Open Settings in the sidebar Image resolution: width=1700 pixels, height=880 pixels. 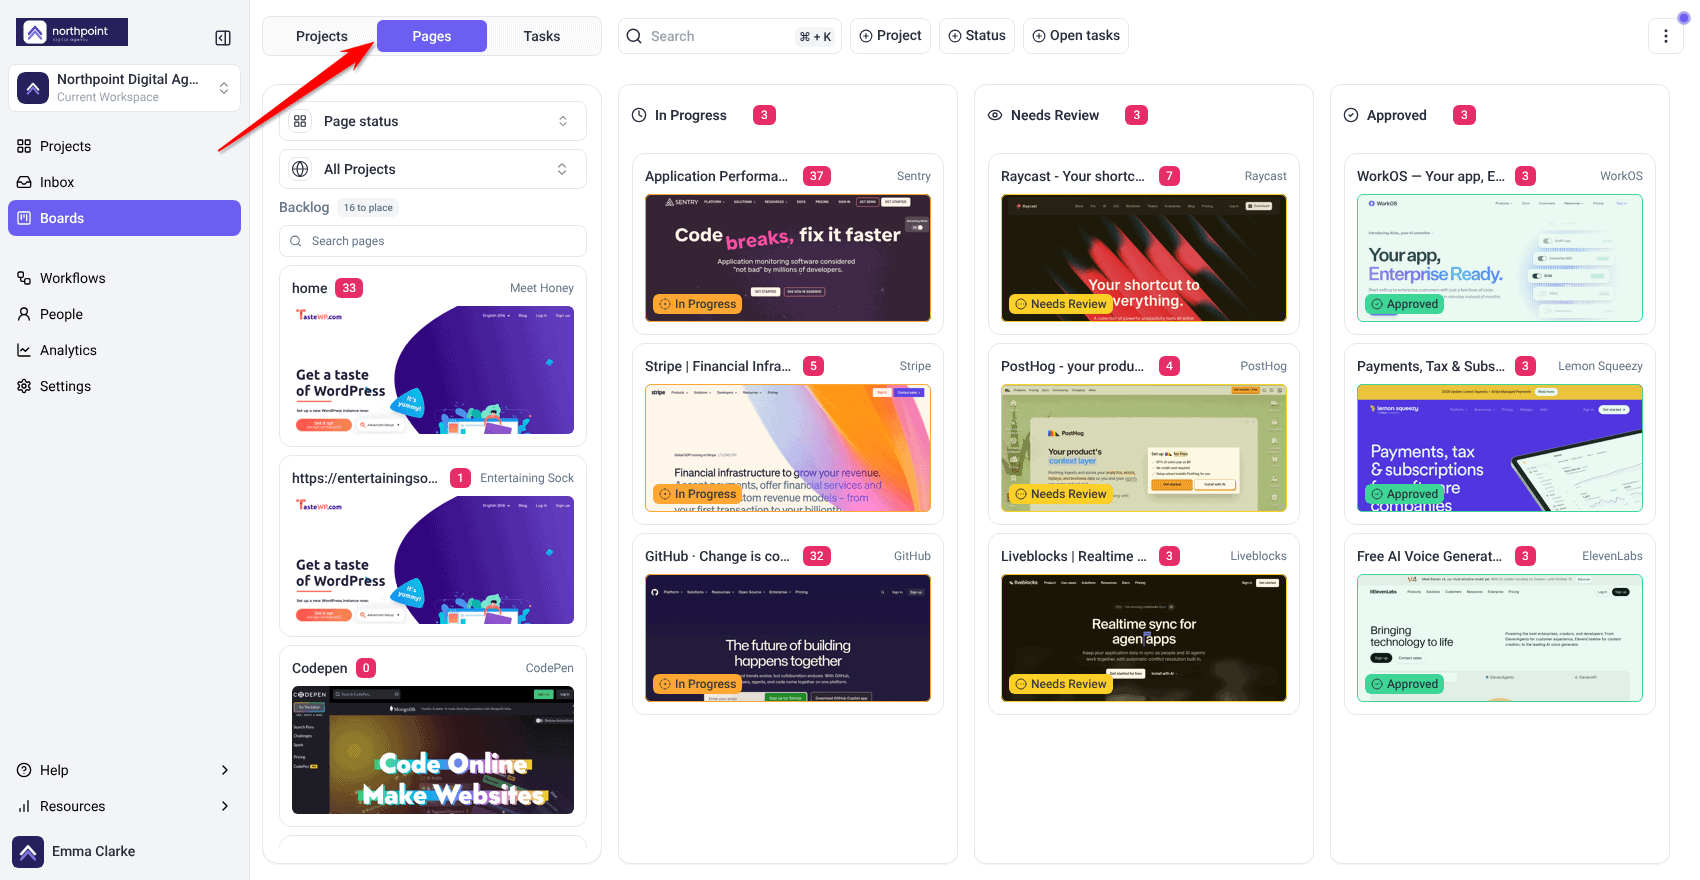[124, 386]
